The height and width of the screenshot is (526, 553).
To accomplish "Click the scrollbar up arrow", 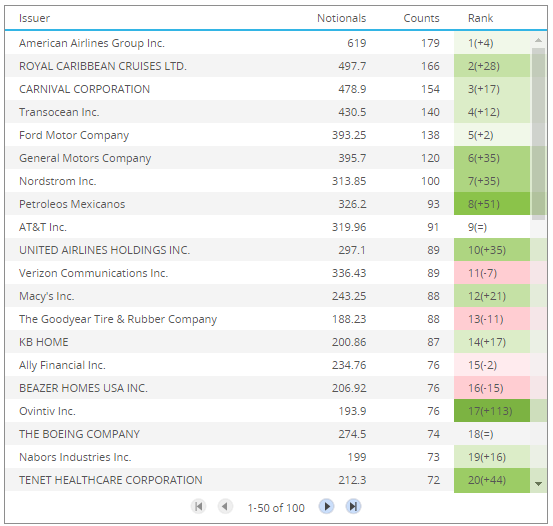I will pyautogui.click(x=539, y=40).
